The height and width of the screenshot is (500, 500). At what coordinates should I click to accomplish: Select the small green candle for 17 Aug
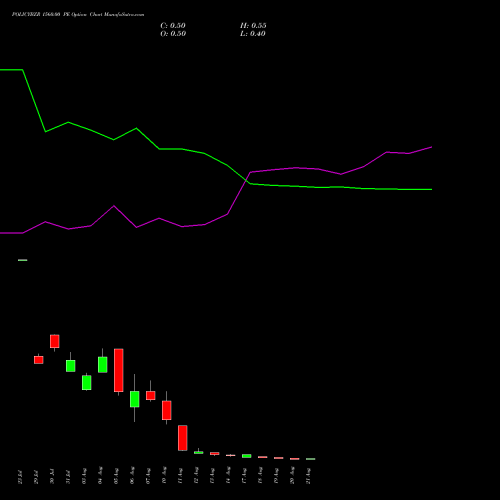pos(247,456)
